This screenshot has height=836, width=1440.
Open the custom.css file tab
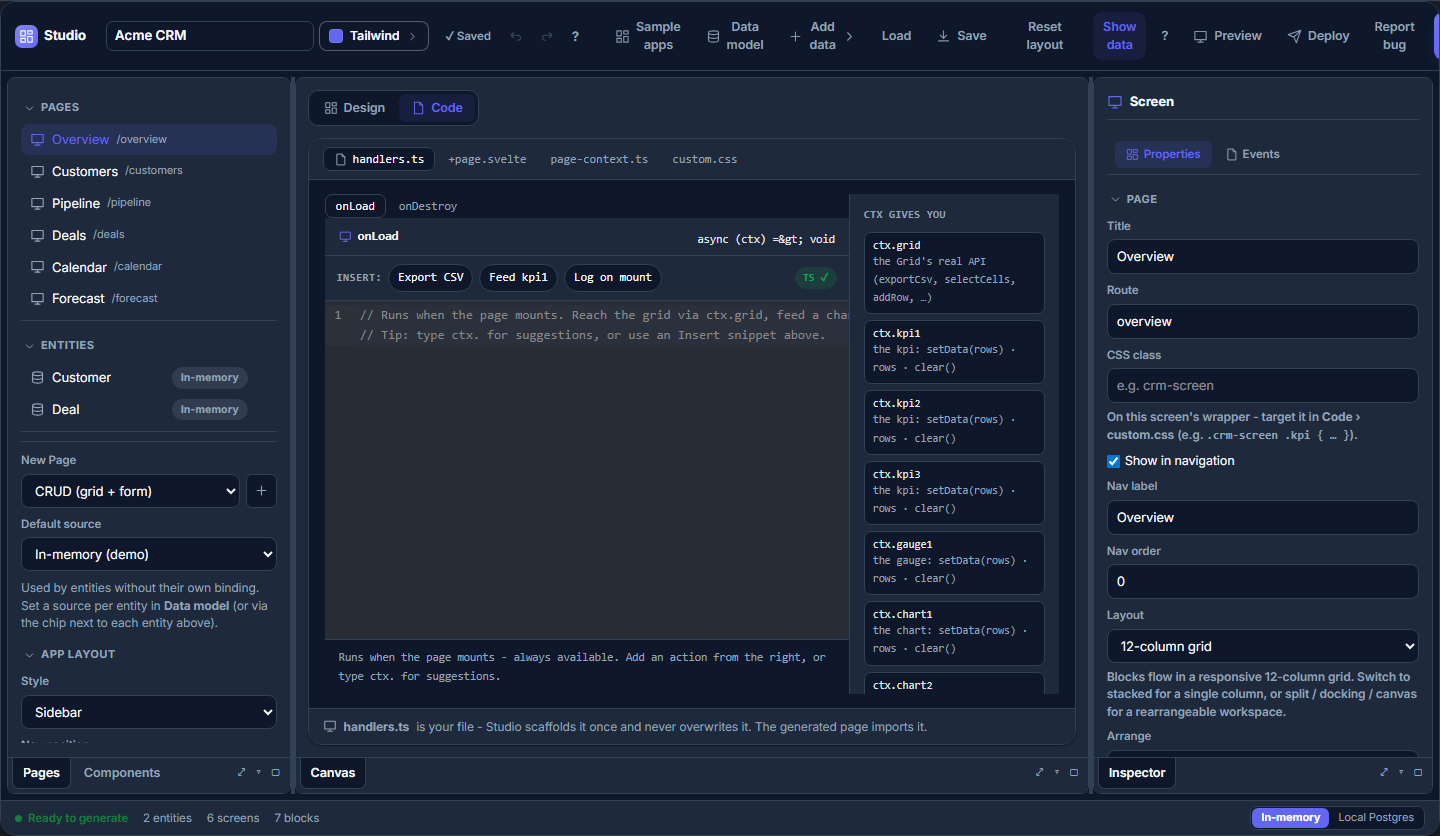(705, 159)
